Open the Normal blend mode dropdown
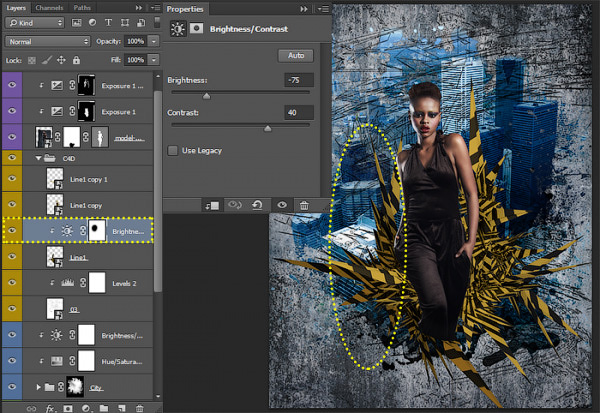This screenshot has height=413, width=600. tap(47, 41)
